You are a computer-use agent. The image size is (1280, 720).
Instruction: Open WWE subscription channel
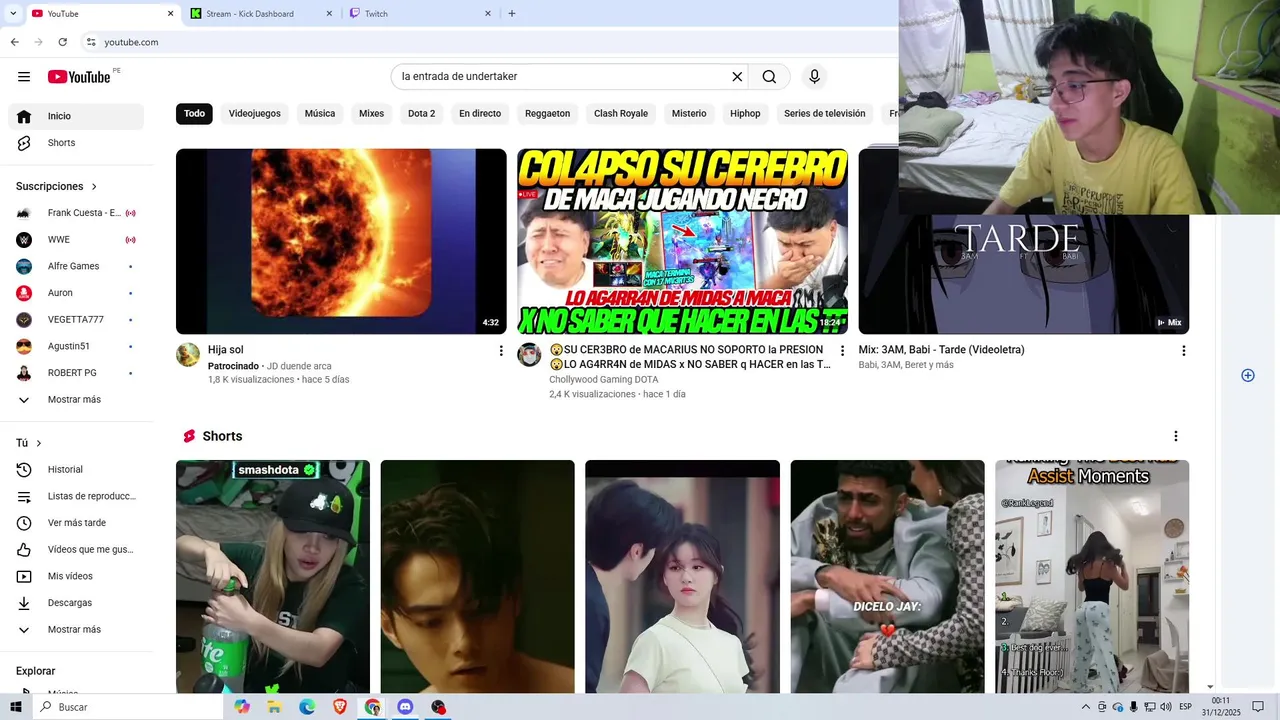[76, 240]
